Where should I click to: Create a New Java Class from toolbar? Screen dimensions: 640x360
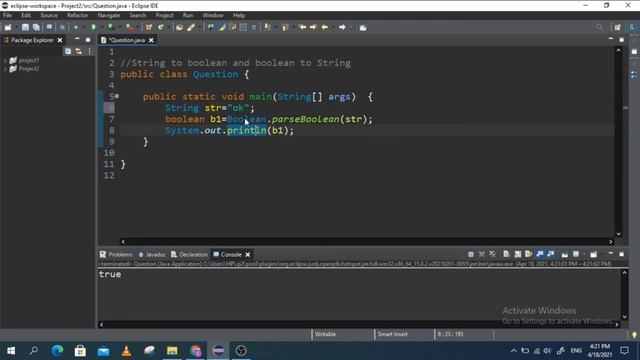click(x=161, y=27)
